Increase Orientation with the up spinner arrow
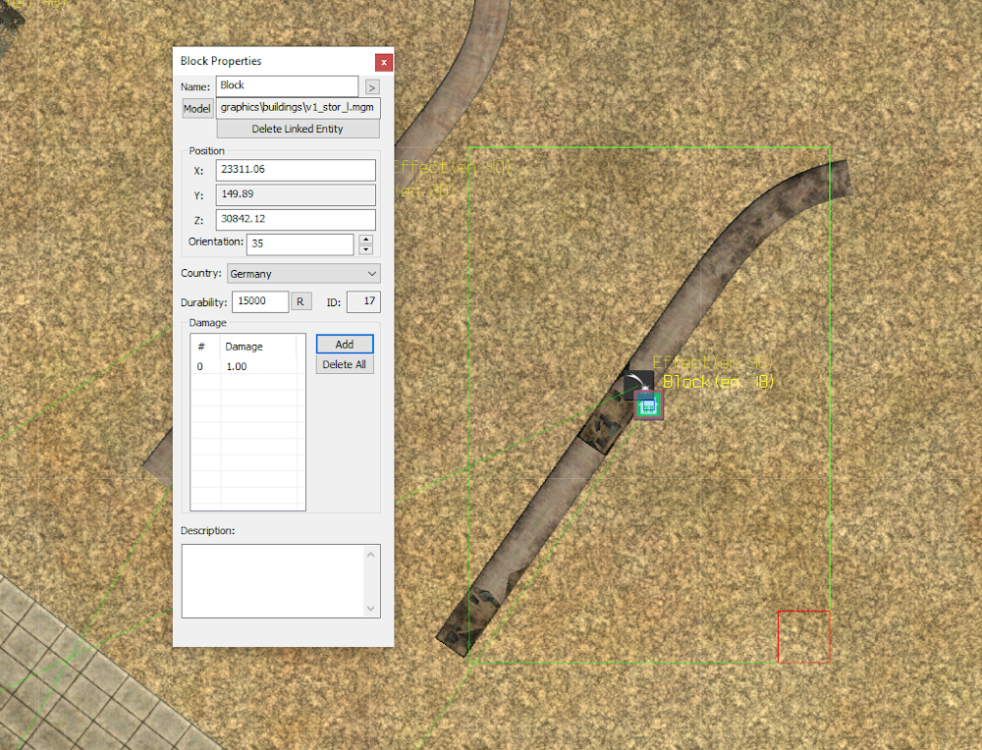 366,239
